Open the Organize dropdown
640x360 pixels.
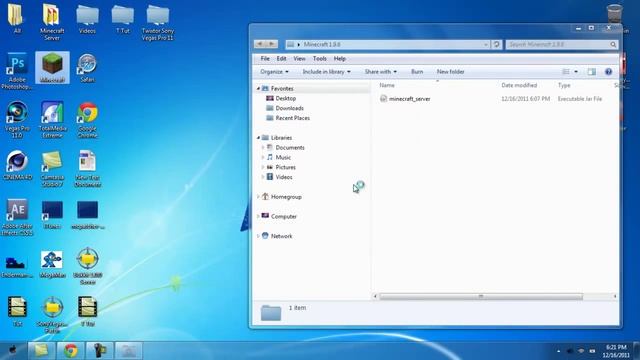pos(274,72)
